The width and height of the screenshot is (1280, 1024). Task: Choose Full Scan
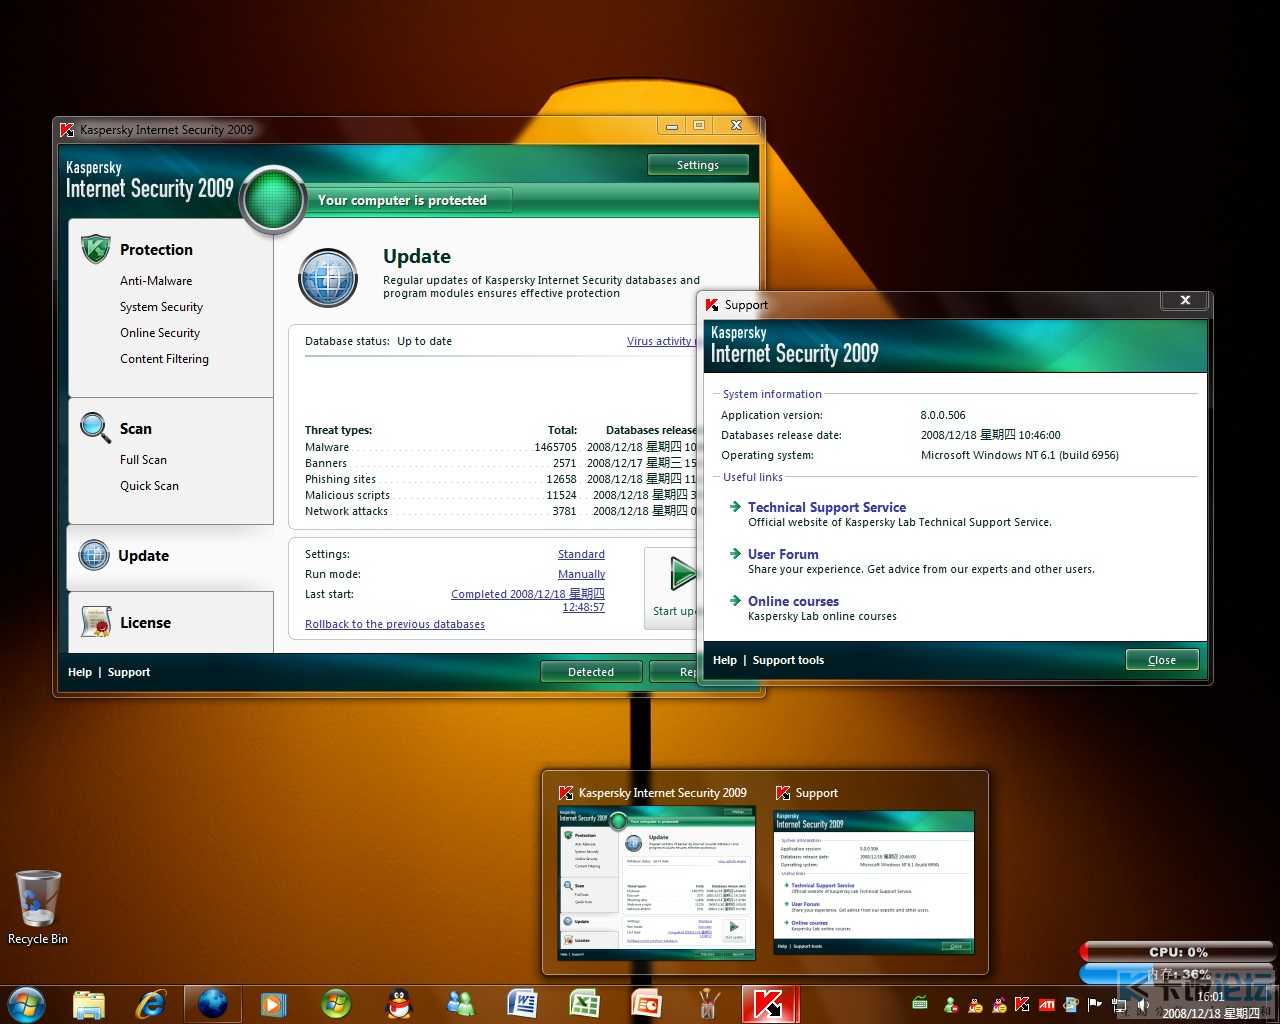click(x=143, y=460)
